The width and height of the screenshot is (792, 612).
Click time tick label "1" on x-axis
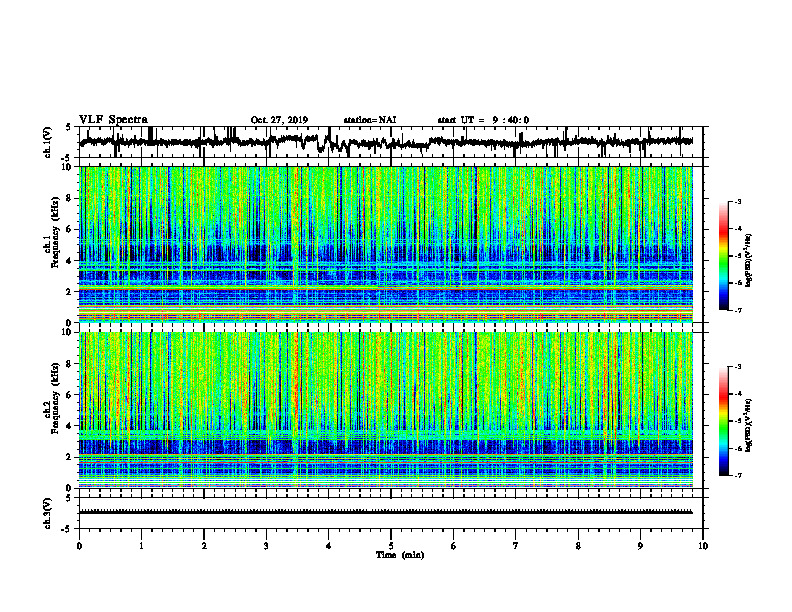click(x=141, y=546)
